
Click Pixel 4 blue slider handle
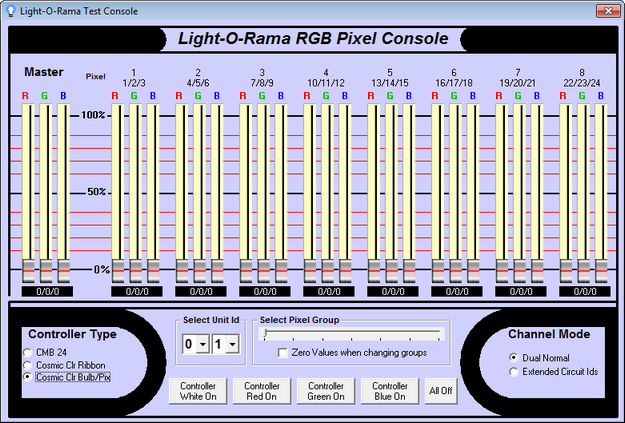(345, 271)
